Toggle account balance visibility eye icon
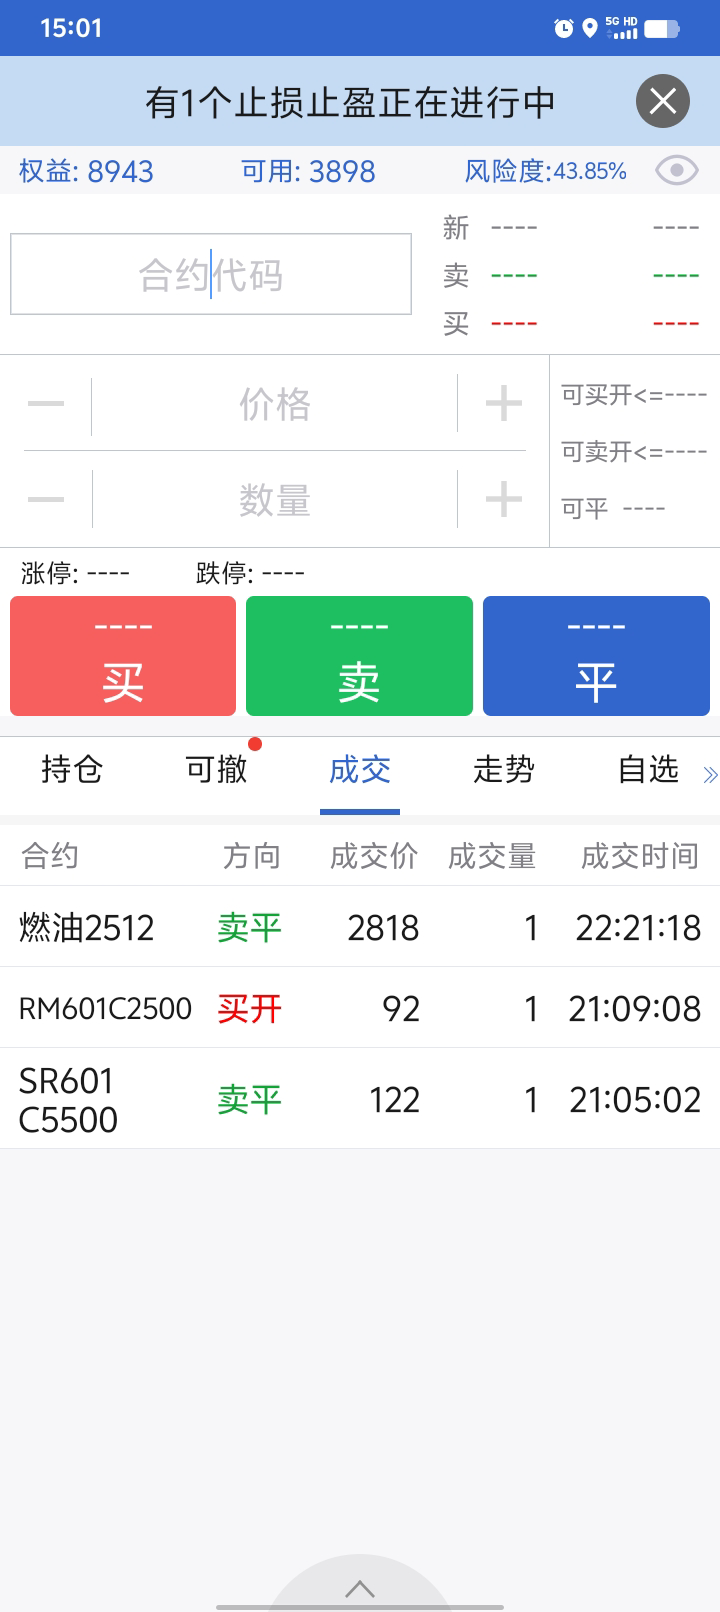The image size is (720, 1612). coord(676,171)
